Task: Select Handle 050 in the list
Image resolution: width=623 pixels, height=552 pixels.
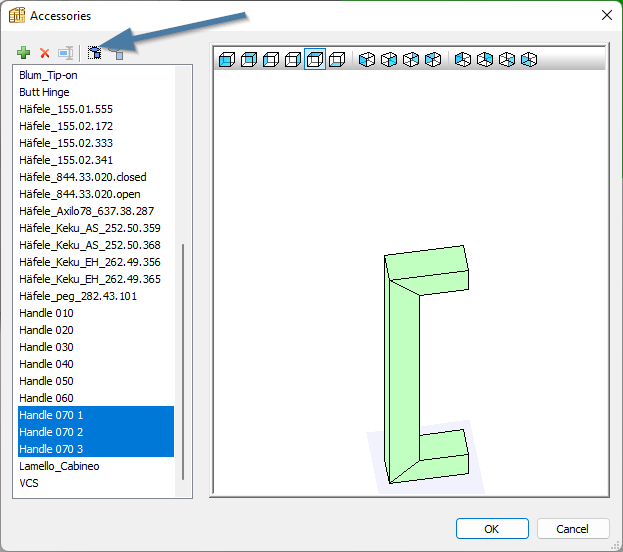Action: 96,381
